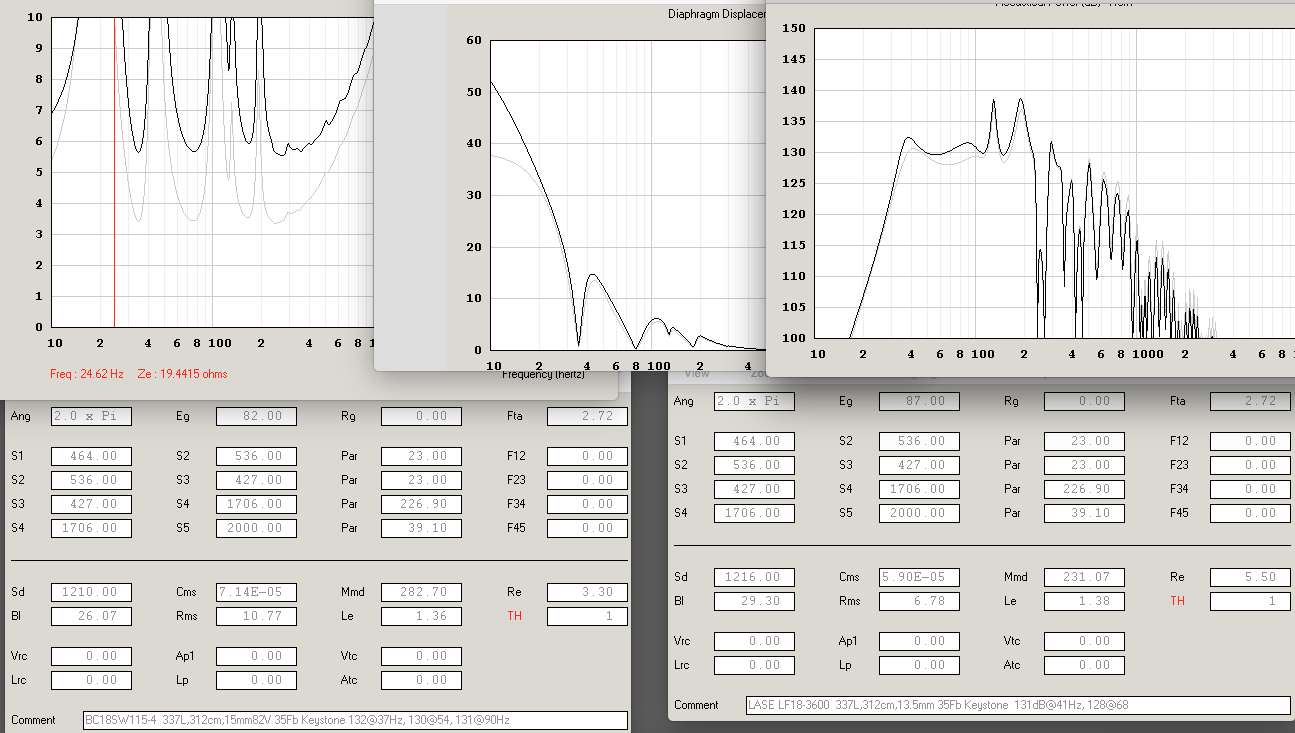1295x733 pixels.
Task: Click F45 field in BC18SW115 window
Action: click(x=587, y=528)
